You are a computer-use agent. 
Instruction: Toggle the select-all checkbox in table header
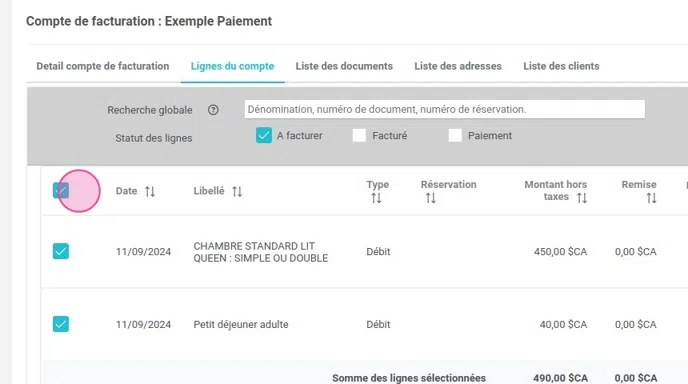(61, 190)
